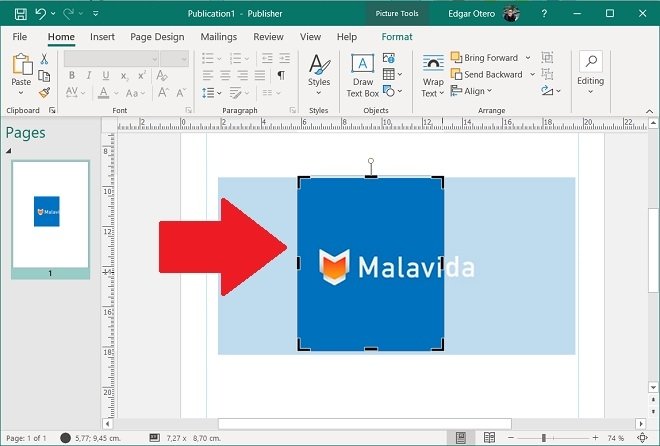This screenshot has height=446, width=660.
Task: Click the Save icon in title bar
Action: (21, 14)
